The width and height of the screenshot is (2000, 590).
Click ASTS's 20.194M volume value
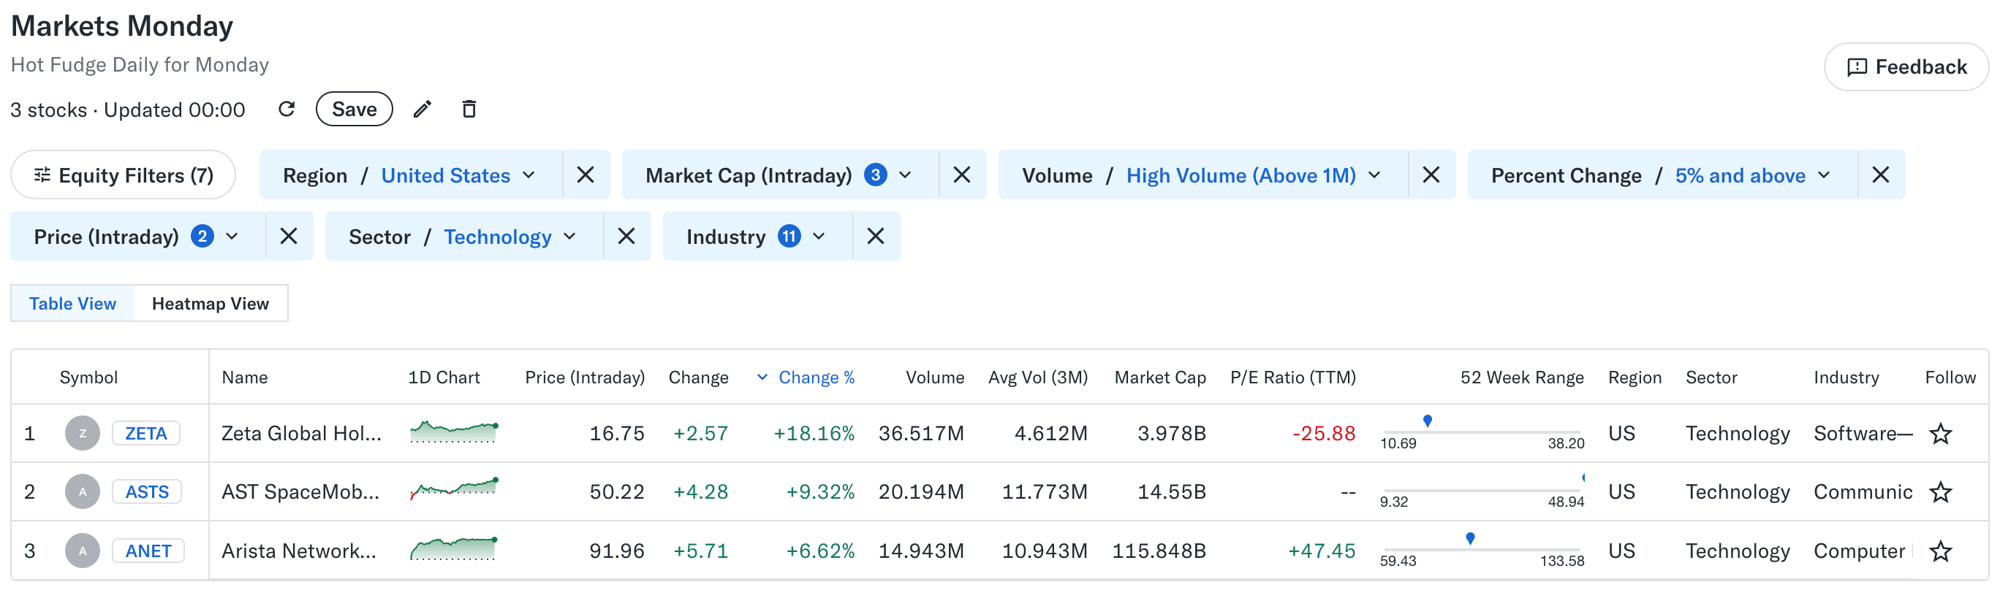[921, 492]
